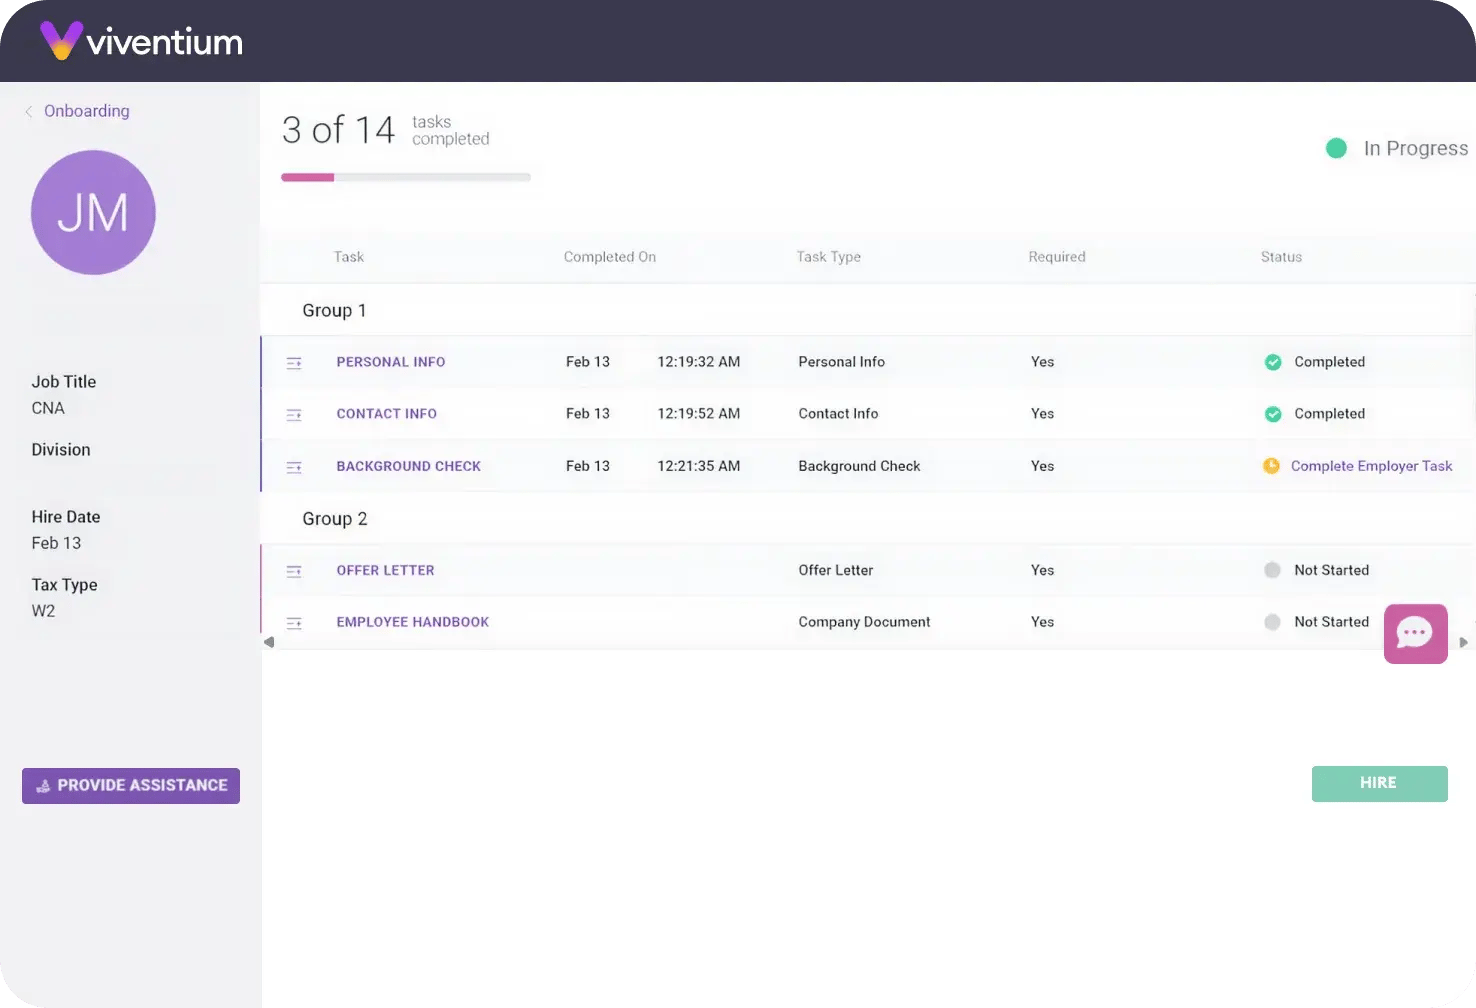Viewport: 1476px width, 1008px height.
Task: Go back via the Onboarding chevron link
Action: coord(77,111)
